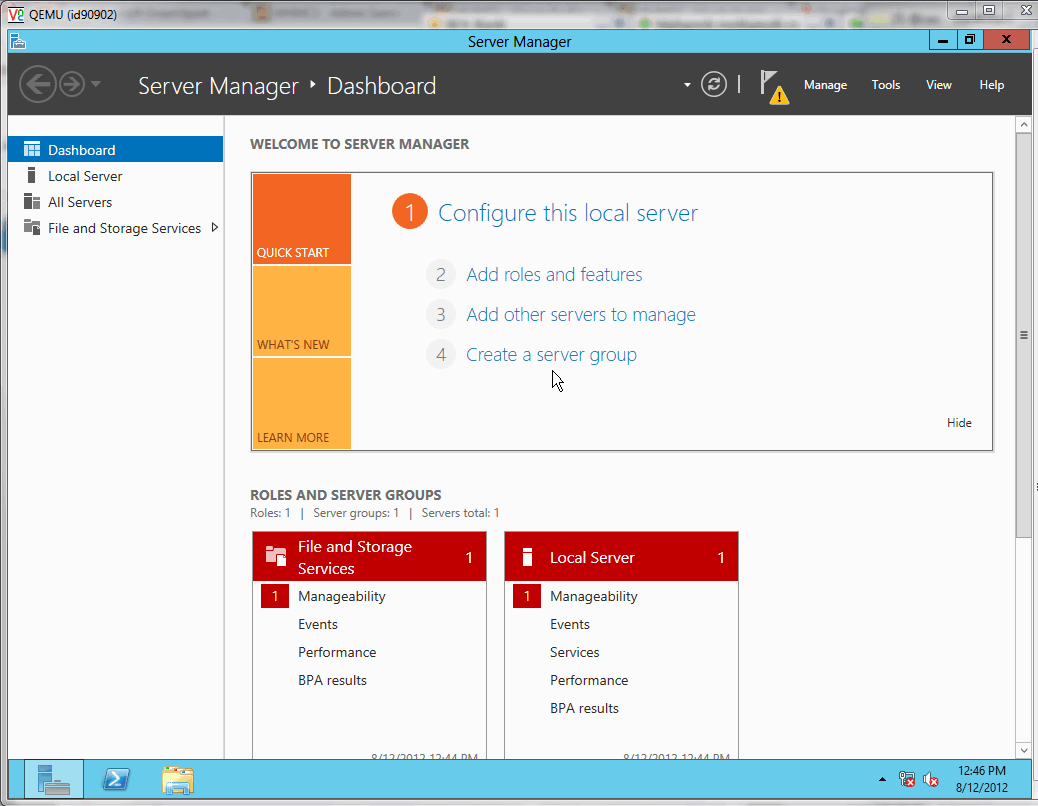
Task: Open Services under Local Server tile
Action: tap(575, 652)
